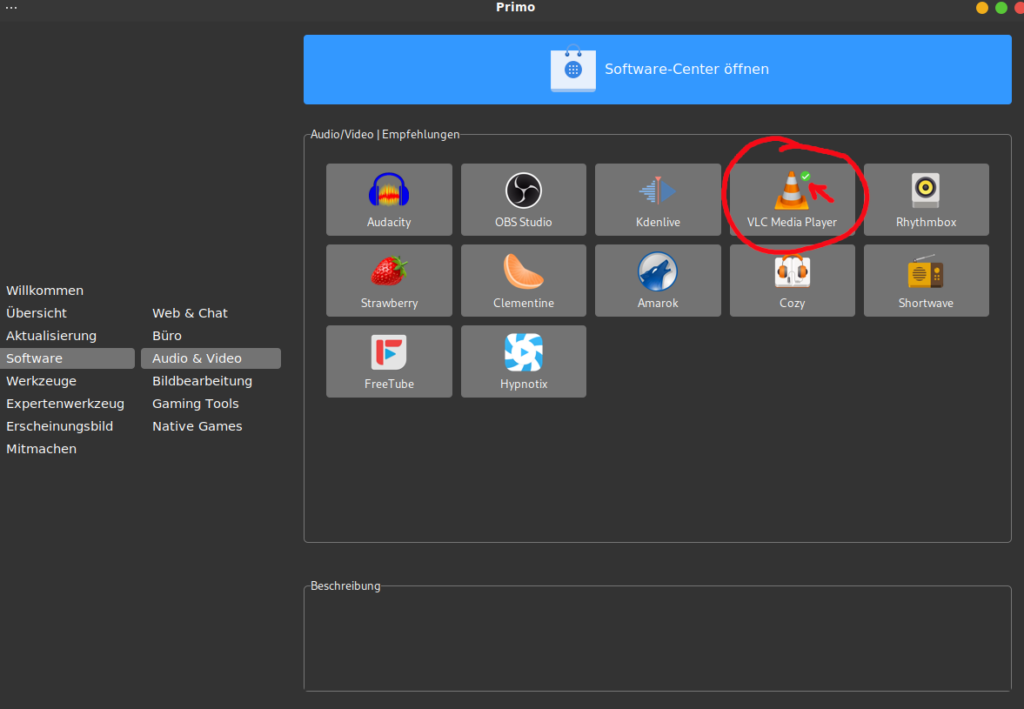Select the Clementine orange slice icon
Image resolution: width=1024 pixels, height=709 pixels.
(x=523, y=271)
